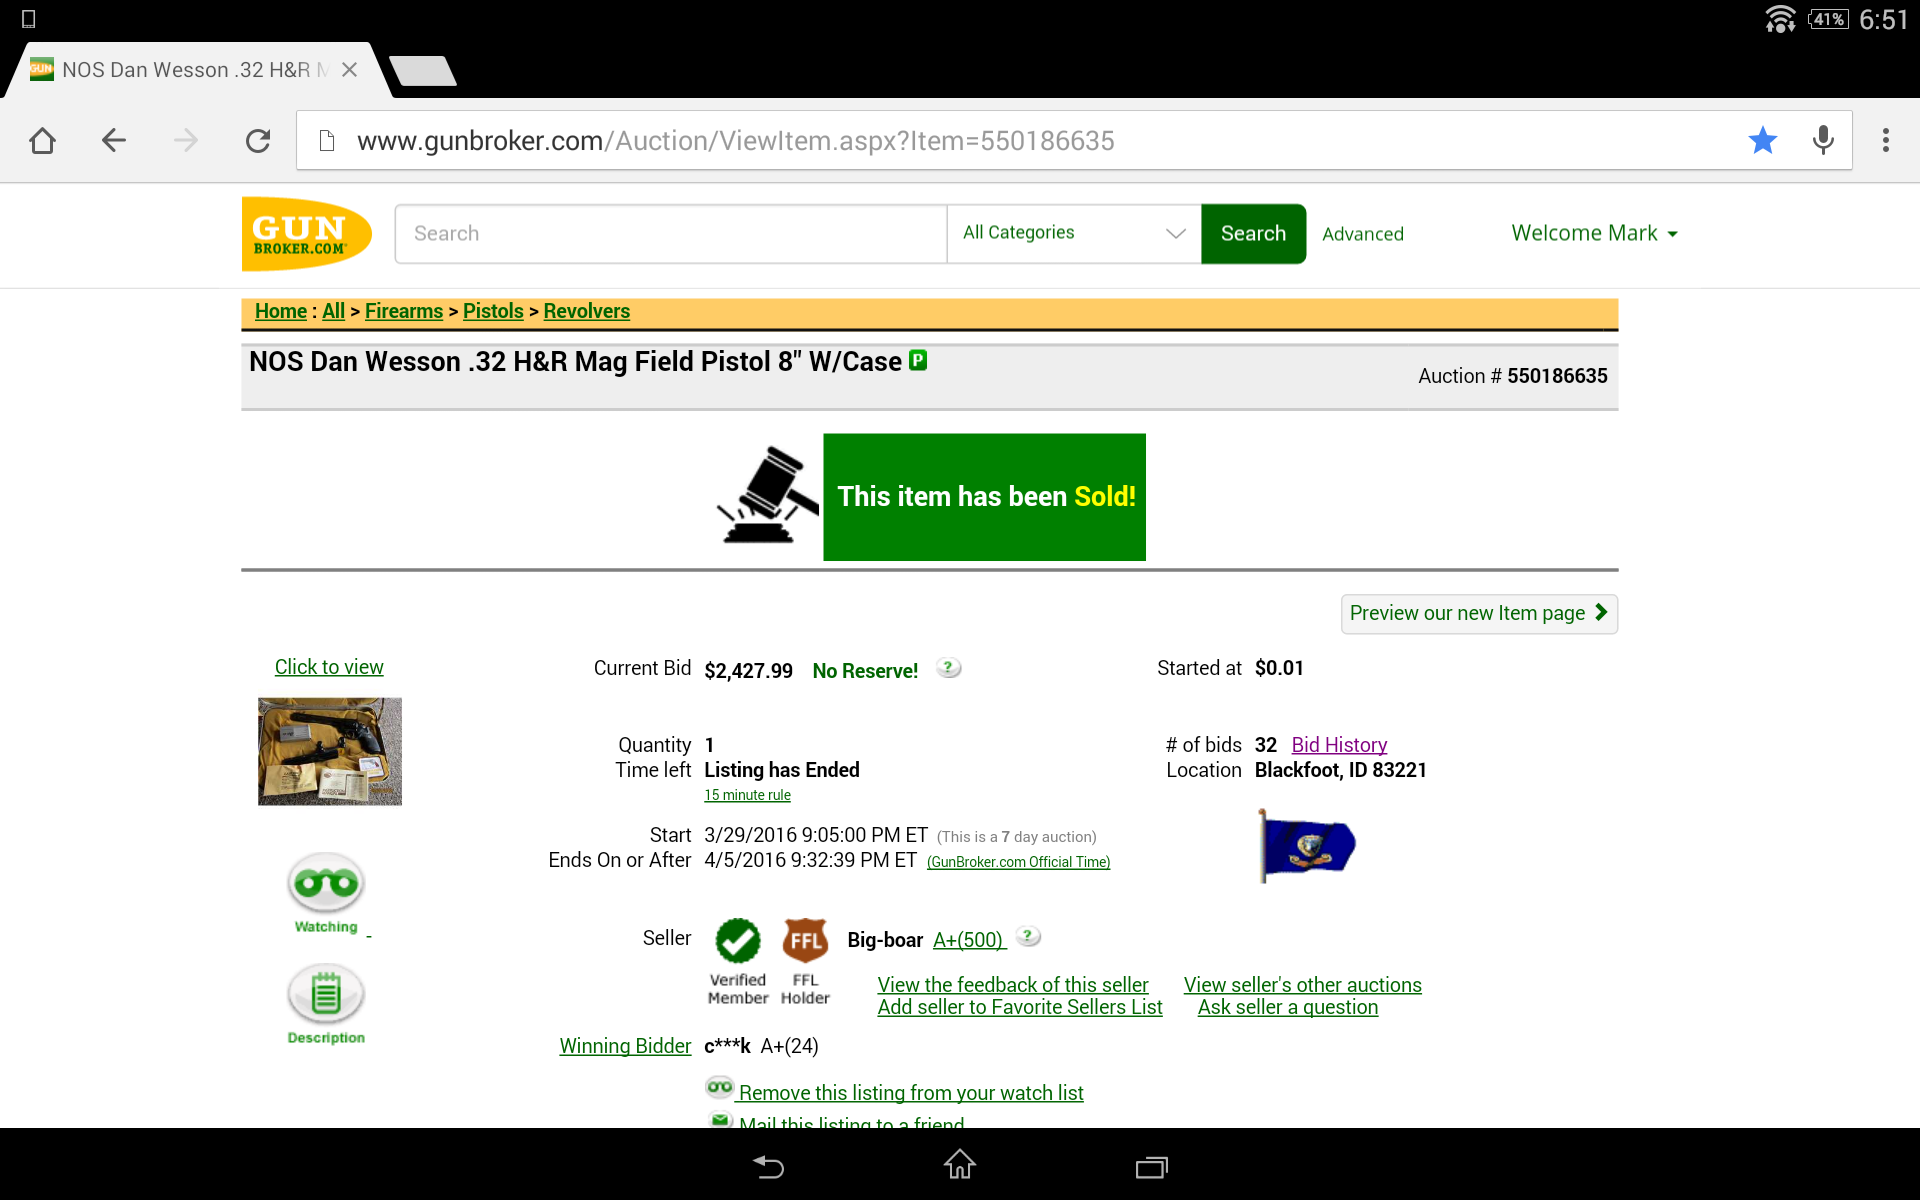Open the Revolvers breadcrumb link
Image resolution: width=1920 pixels, height=1200 pixels.
[587, 311]
